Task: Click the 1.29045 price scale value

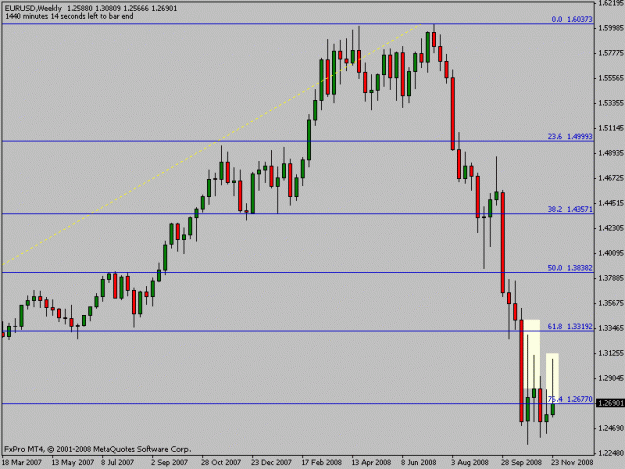Action: coord(611,378)
